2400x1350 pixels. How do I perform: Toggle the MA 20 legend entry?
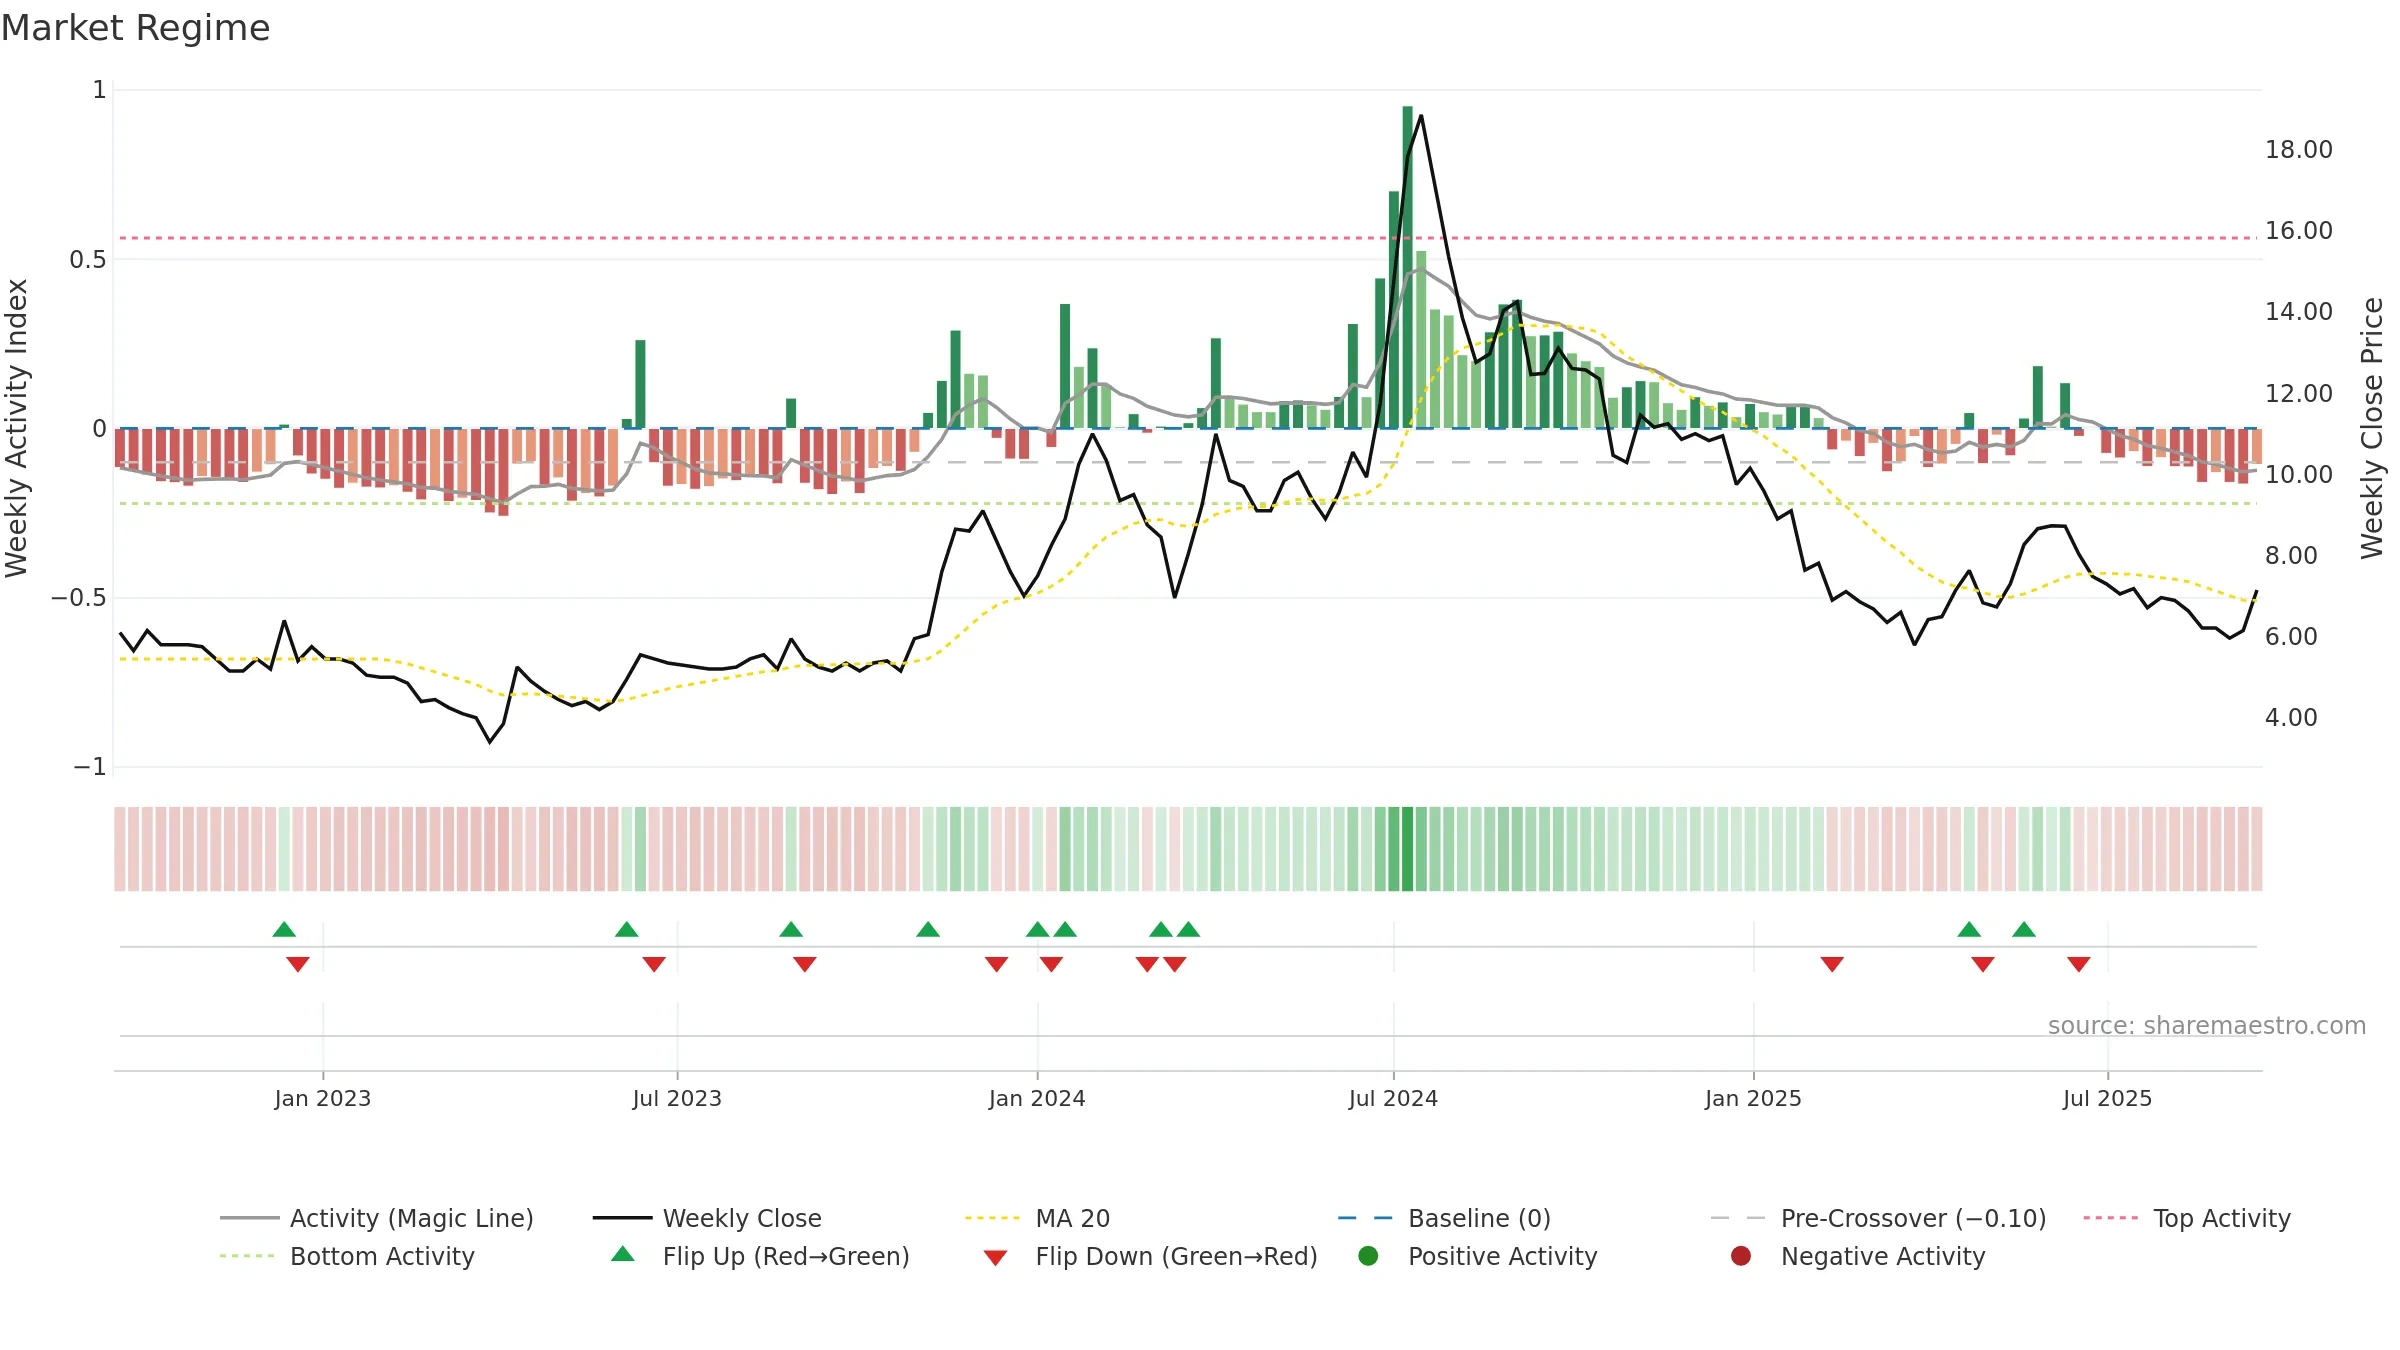pyautogui.click(x=1037, y=1218)
